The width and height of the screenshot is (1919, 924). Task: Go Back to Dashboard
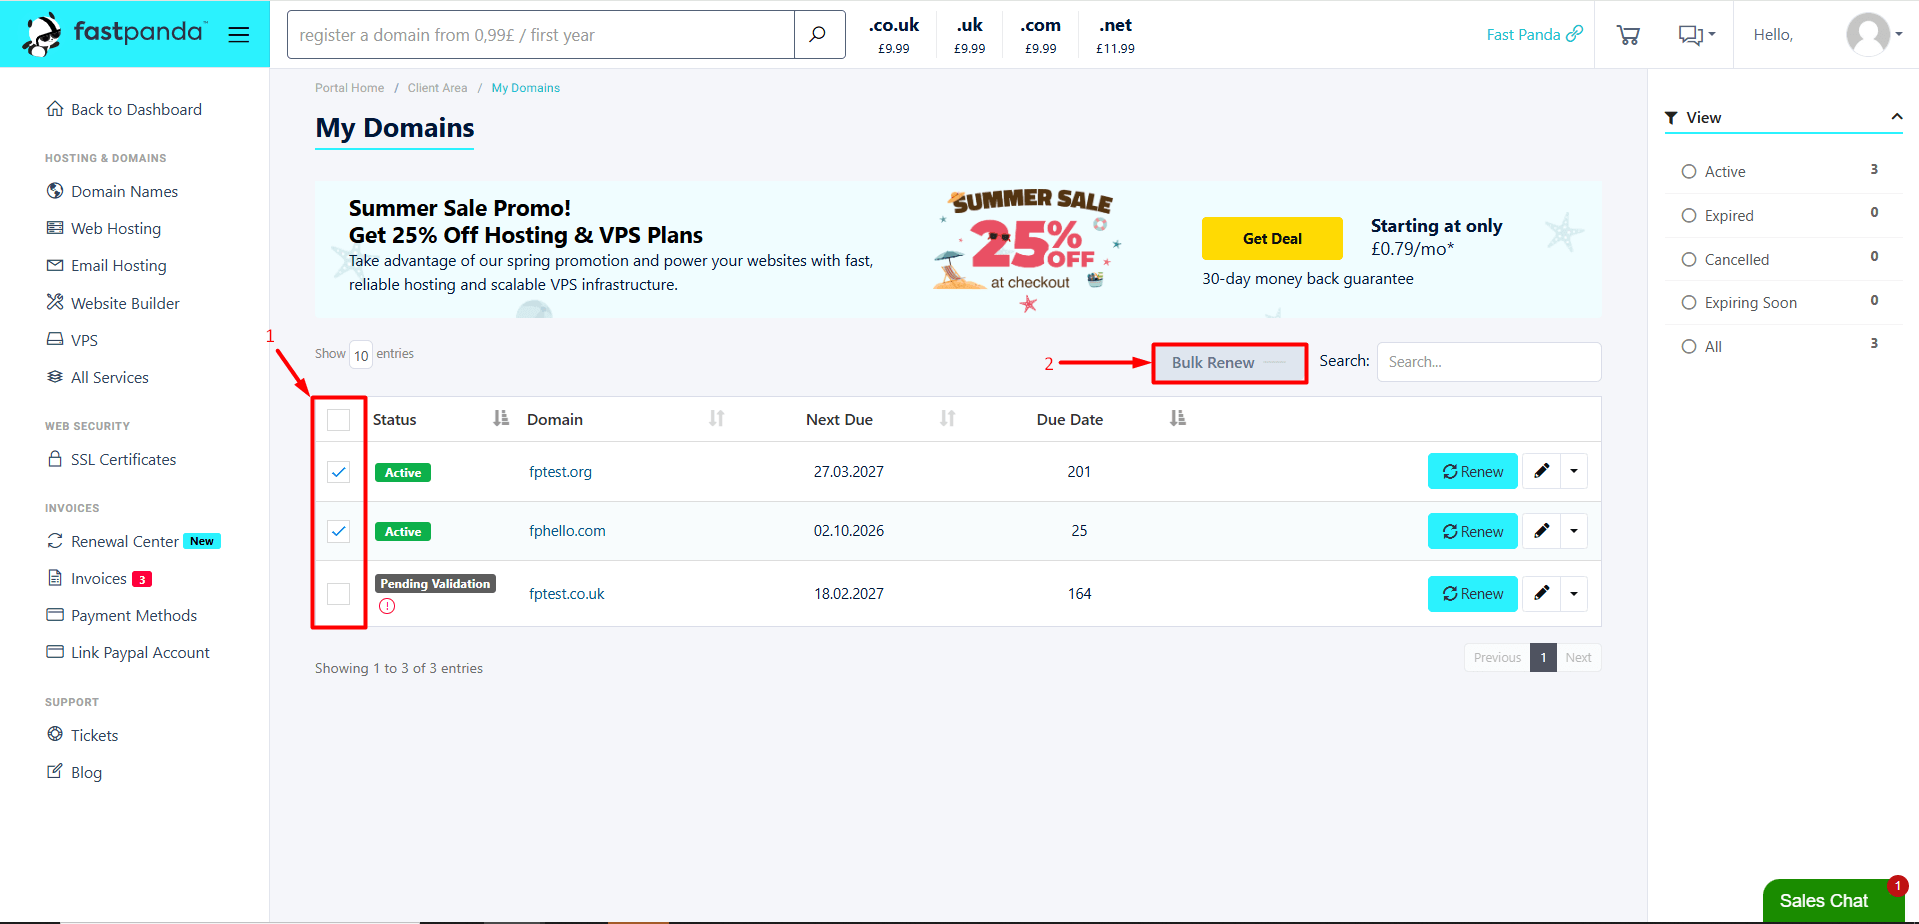pos(124,109)
